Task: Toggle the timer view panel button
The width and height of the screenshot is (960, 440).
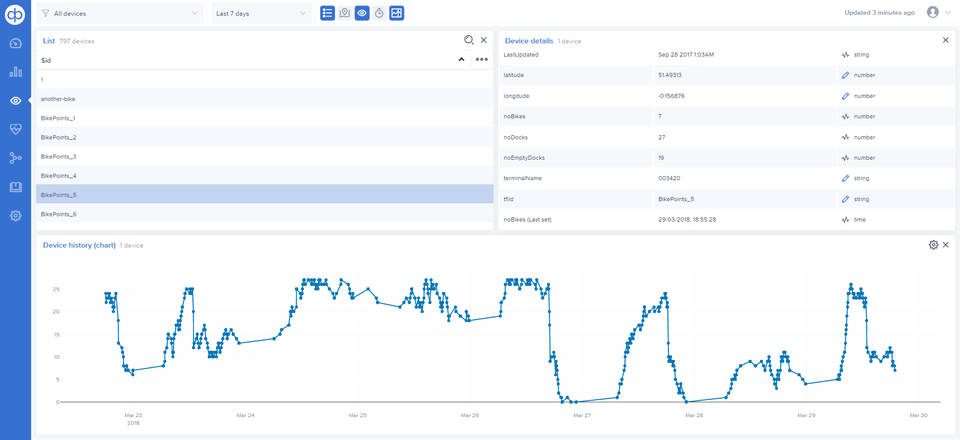Action: coord(379,13)
